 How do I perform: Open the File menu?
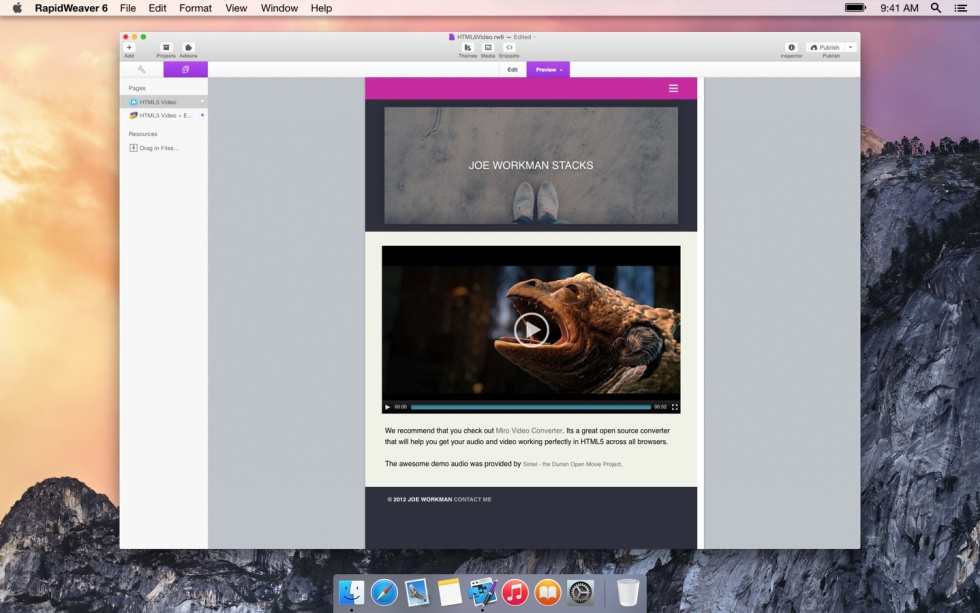point(128,8)
